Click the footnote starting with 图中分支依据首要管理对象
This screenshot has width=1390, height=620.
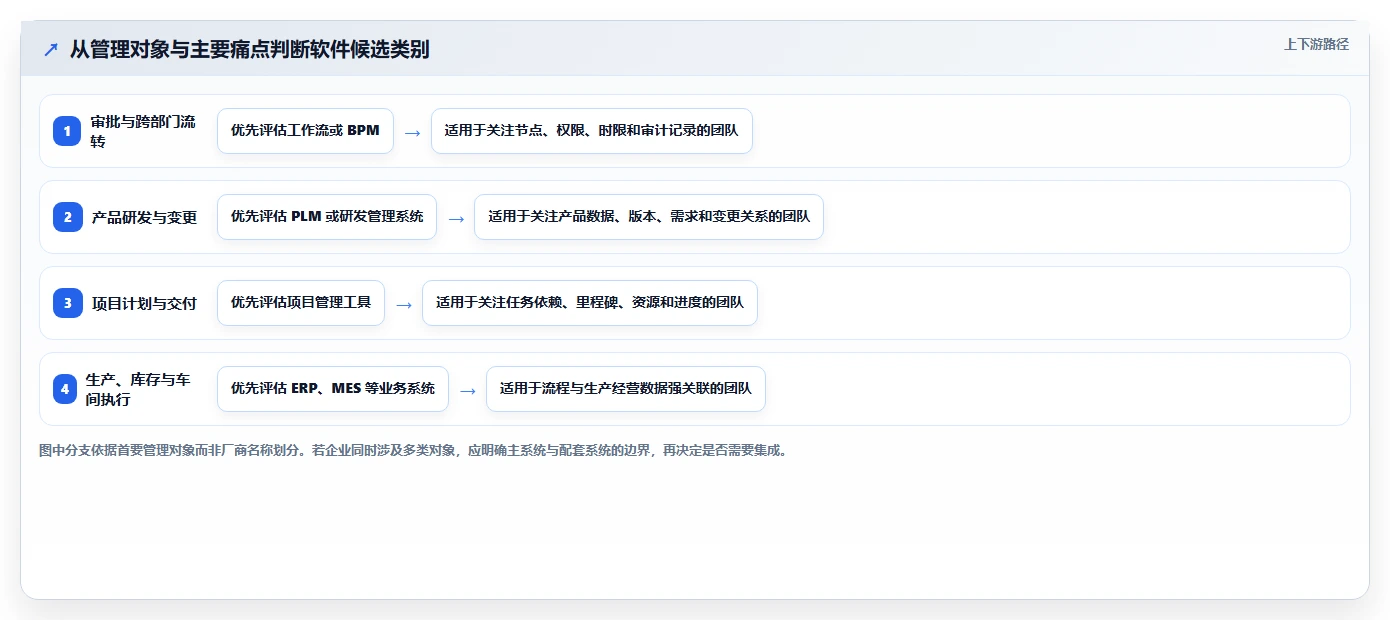tap(413, 451)
